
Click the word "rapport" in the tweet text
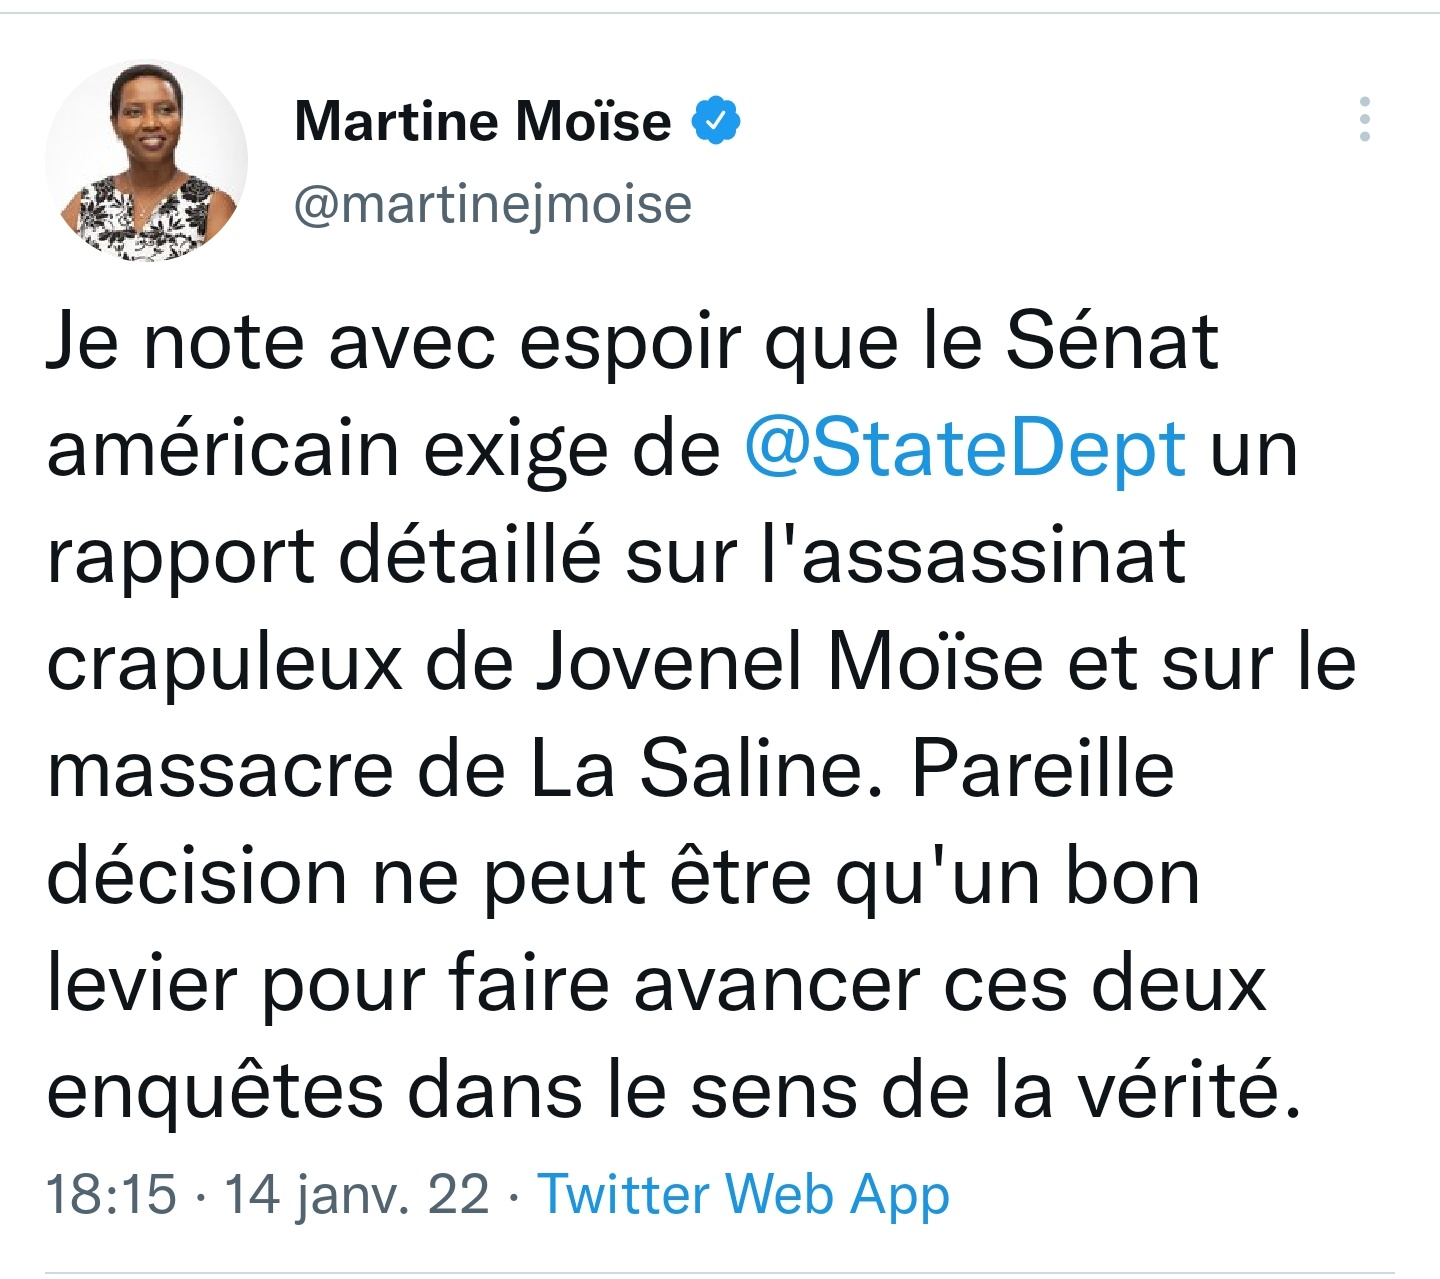click(181, 556)
